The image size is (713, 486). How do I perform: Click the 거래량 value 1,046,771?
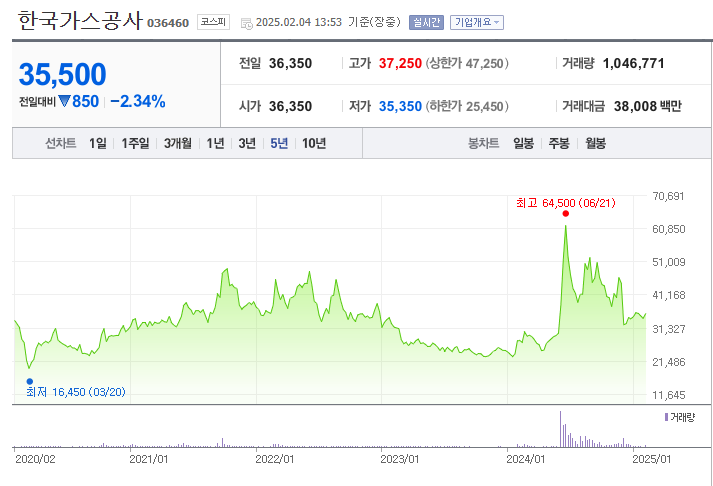pyautogui.click(x=633, y=63)
